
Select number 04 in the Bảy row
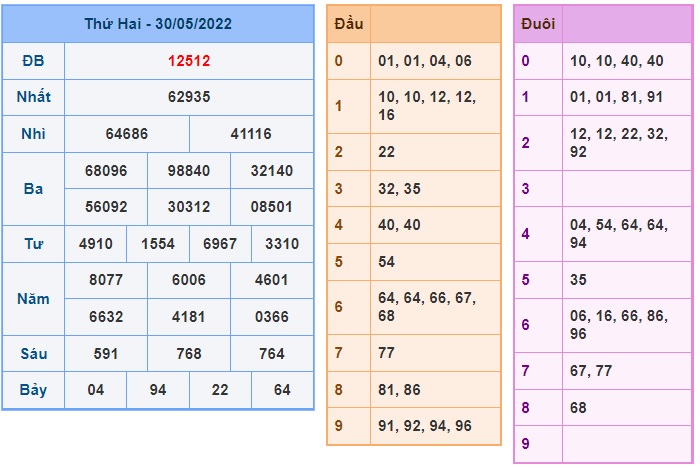96,390
